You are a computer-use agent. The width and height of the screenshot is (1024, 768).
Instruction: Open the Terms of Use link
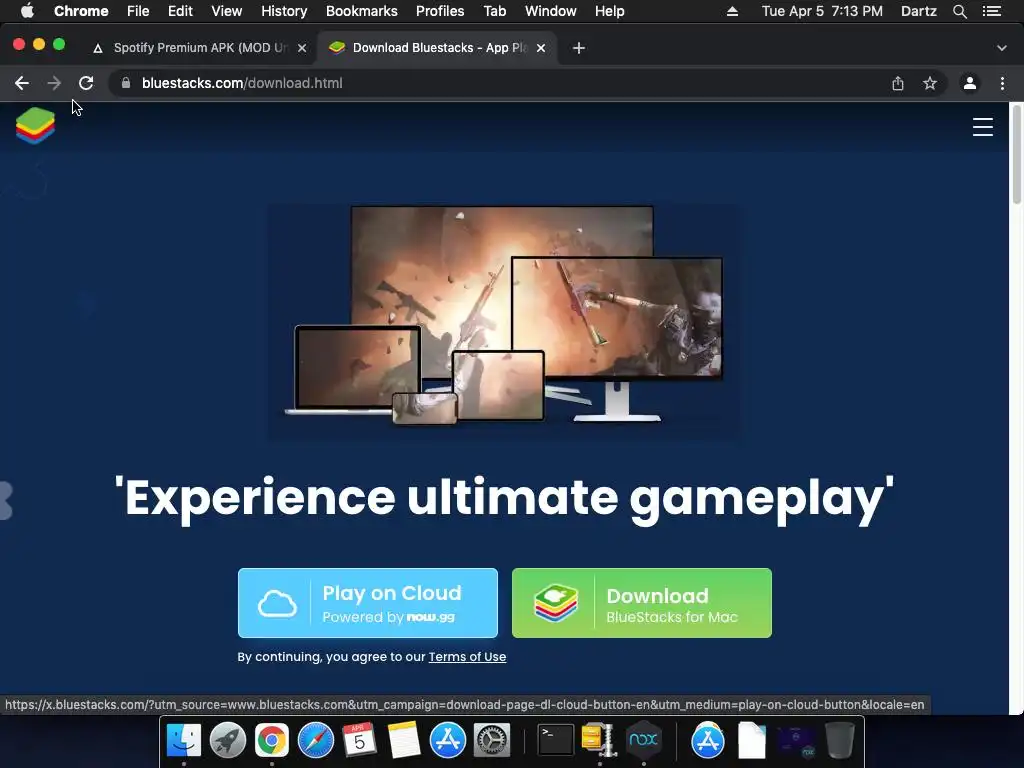(467, 657)
